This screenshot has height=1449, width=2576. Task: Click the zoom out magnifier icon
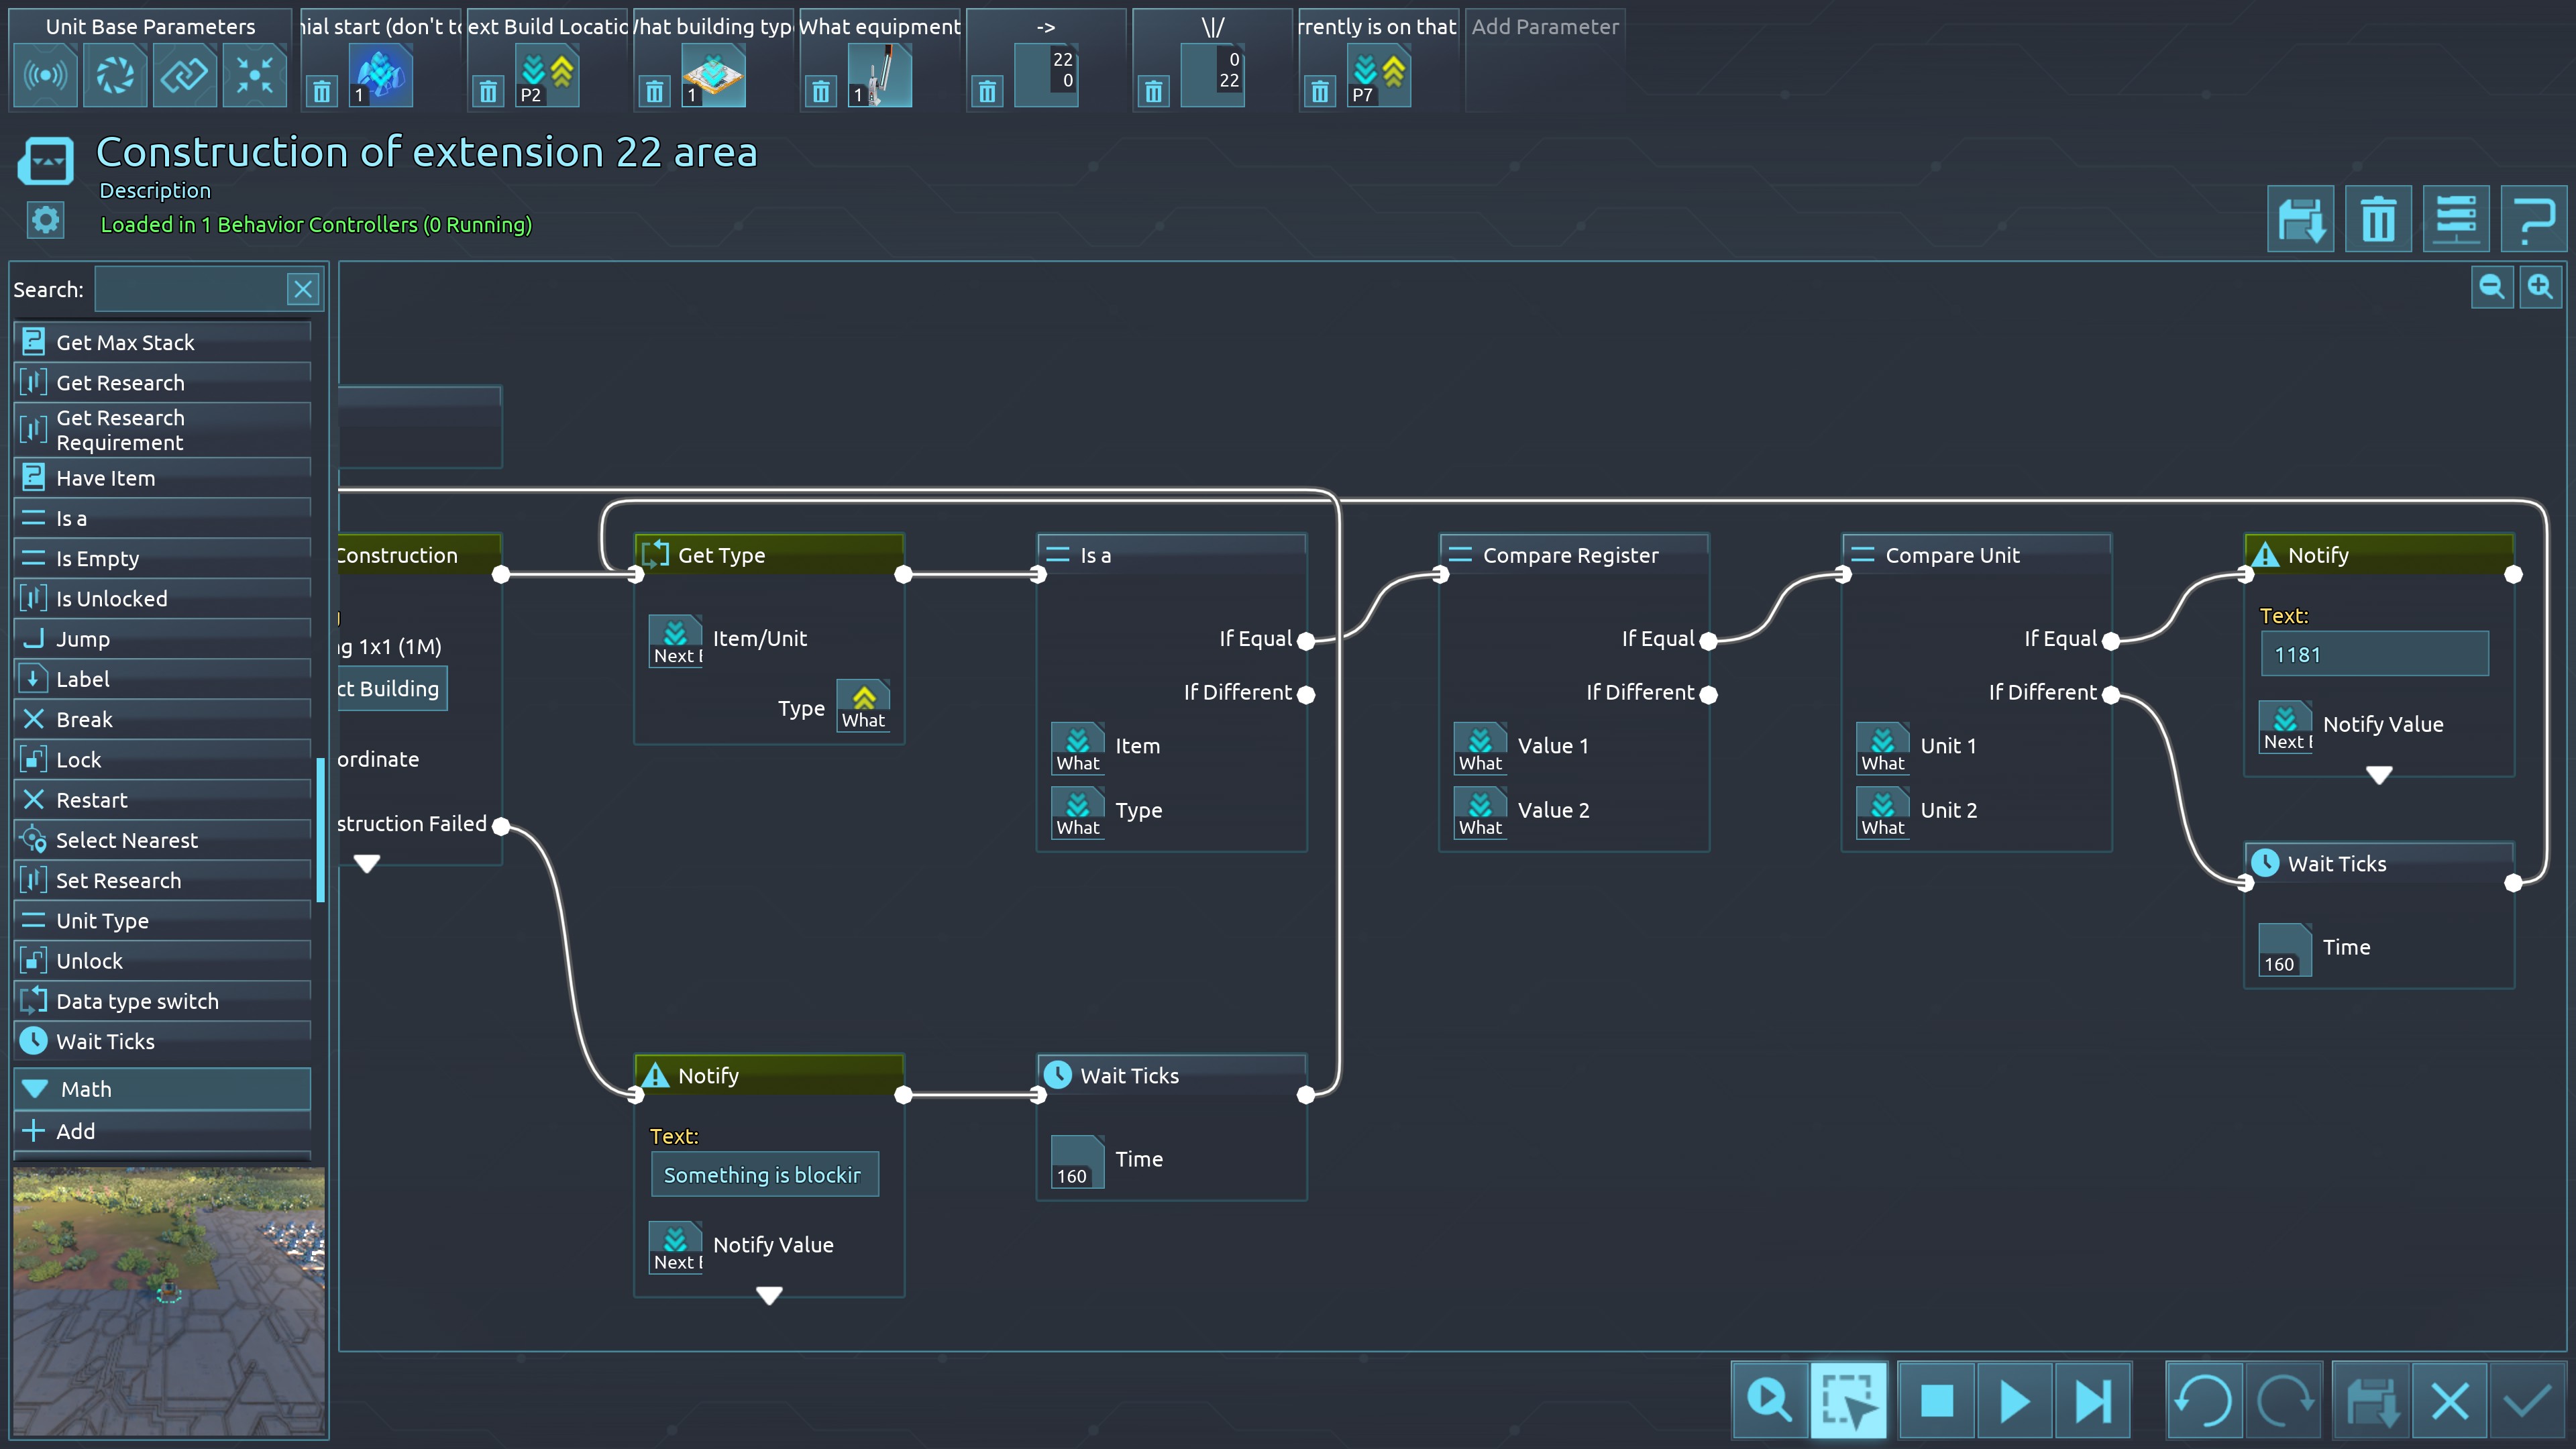2491,288
